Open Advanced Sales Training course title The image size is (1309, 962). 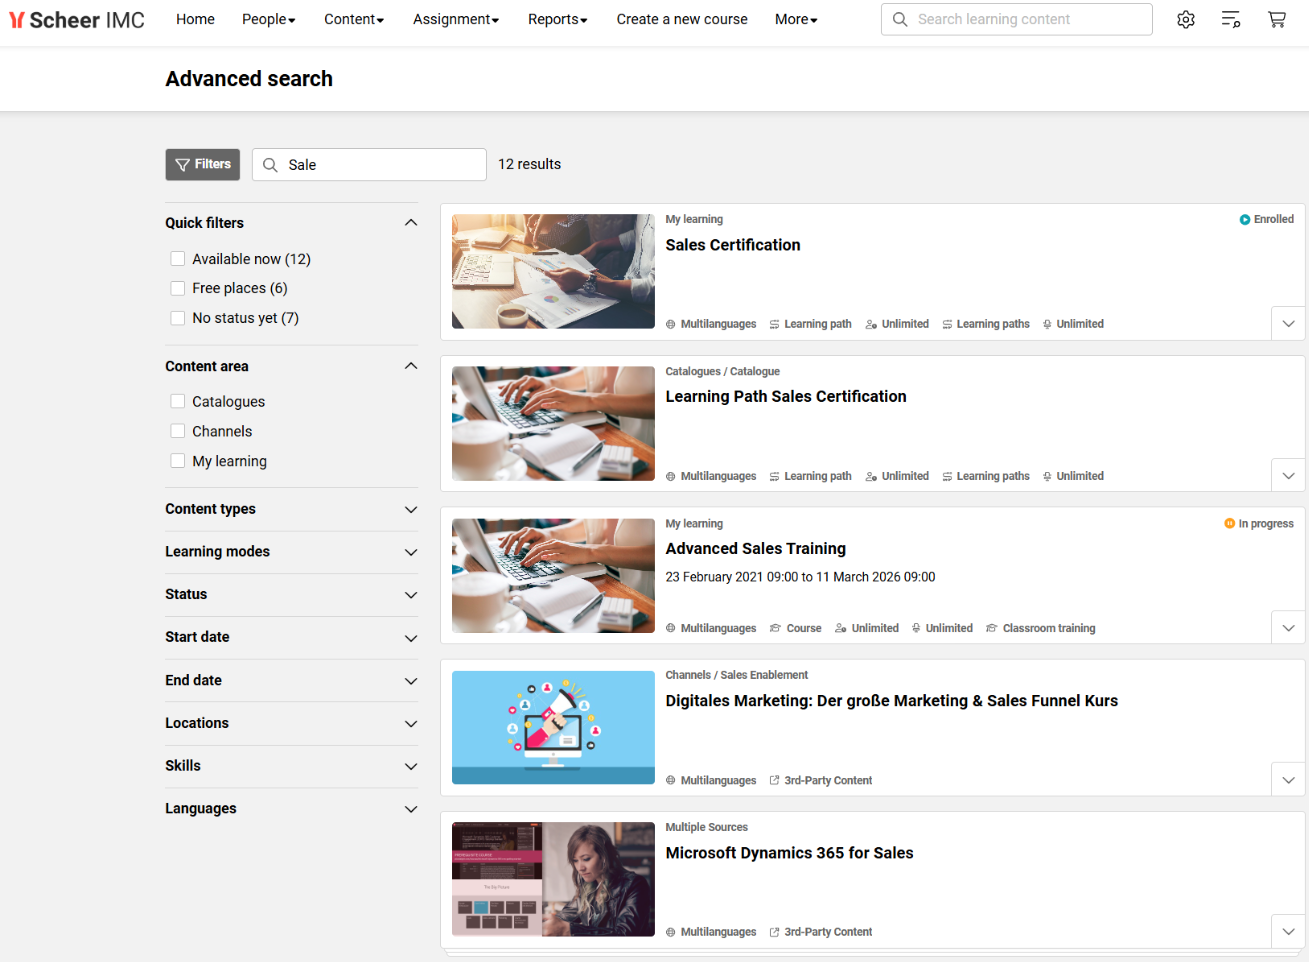(x=755, y=549)
